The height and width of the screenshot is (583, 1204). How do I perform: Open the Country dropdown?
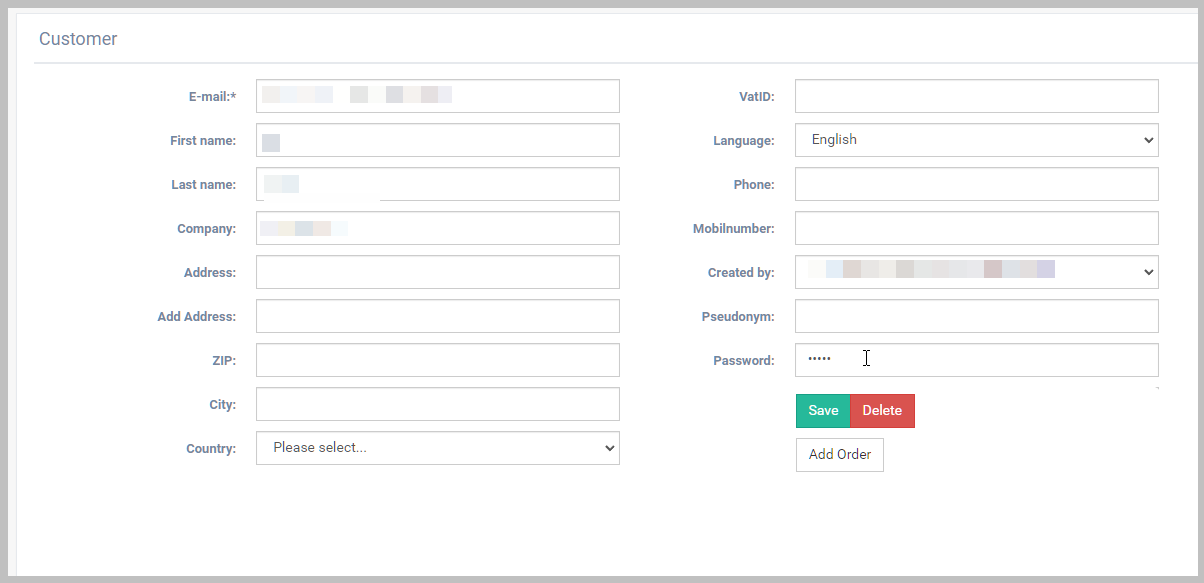tap(437, 448)
